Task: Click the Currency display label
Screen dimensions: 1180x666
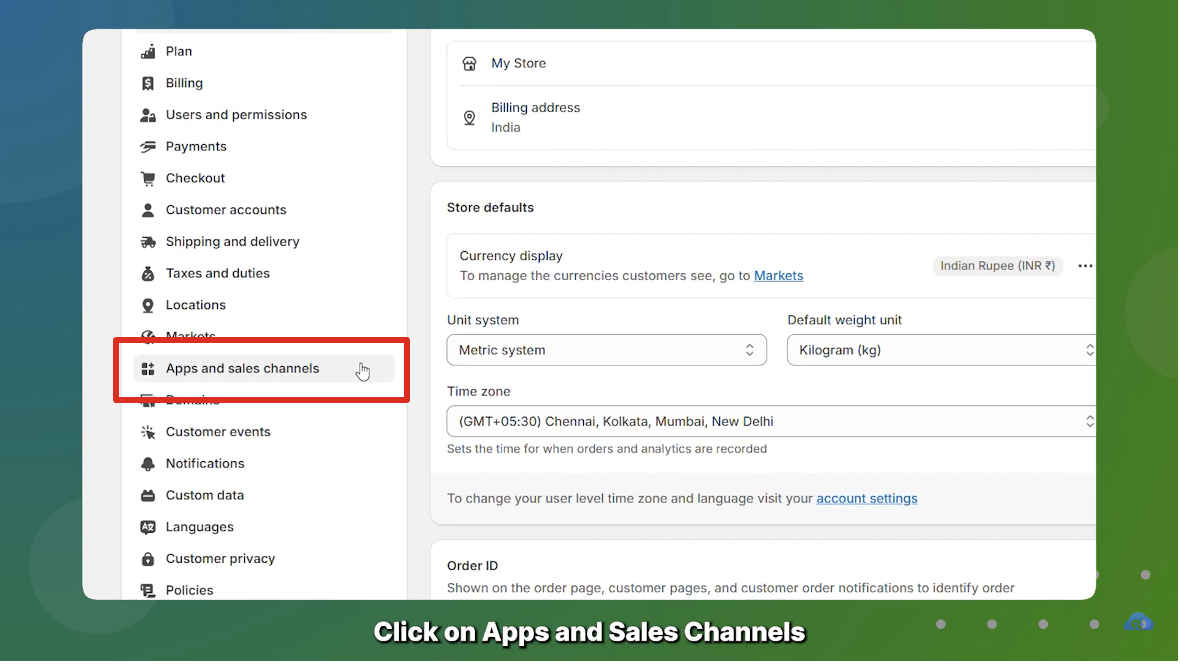Action: tap(511, 256)
